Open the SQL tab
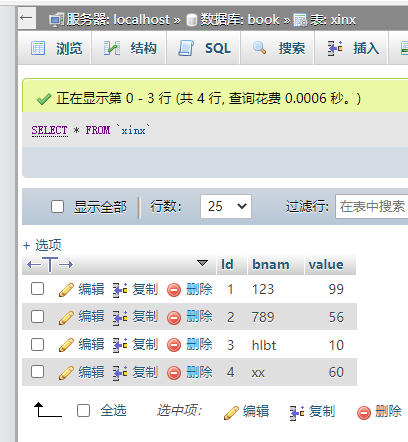Screen dimensions: 408x442 (204, 48)
